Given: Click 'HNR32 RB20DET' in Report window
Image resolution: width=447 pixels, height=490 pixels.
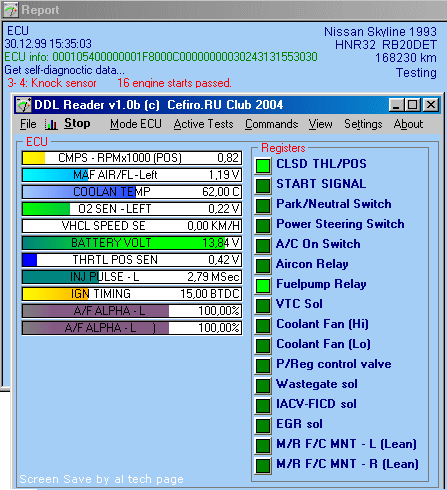Looking at the screenshot, I should [386, 45].
